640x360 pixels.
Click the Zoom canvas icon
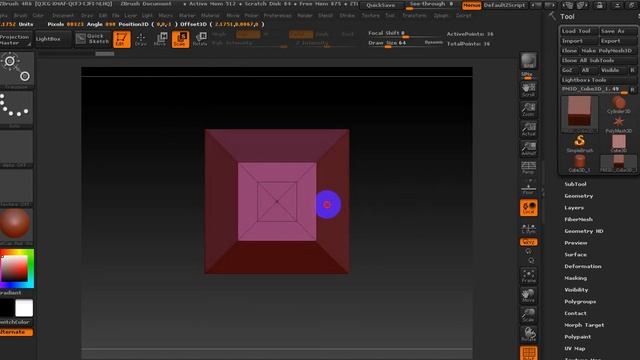[x=529, y=109]
